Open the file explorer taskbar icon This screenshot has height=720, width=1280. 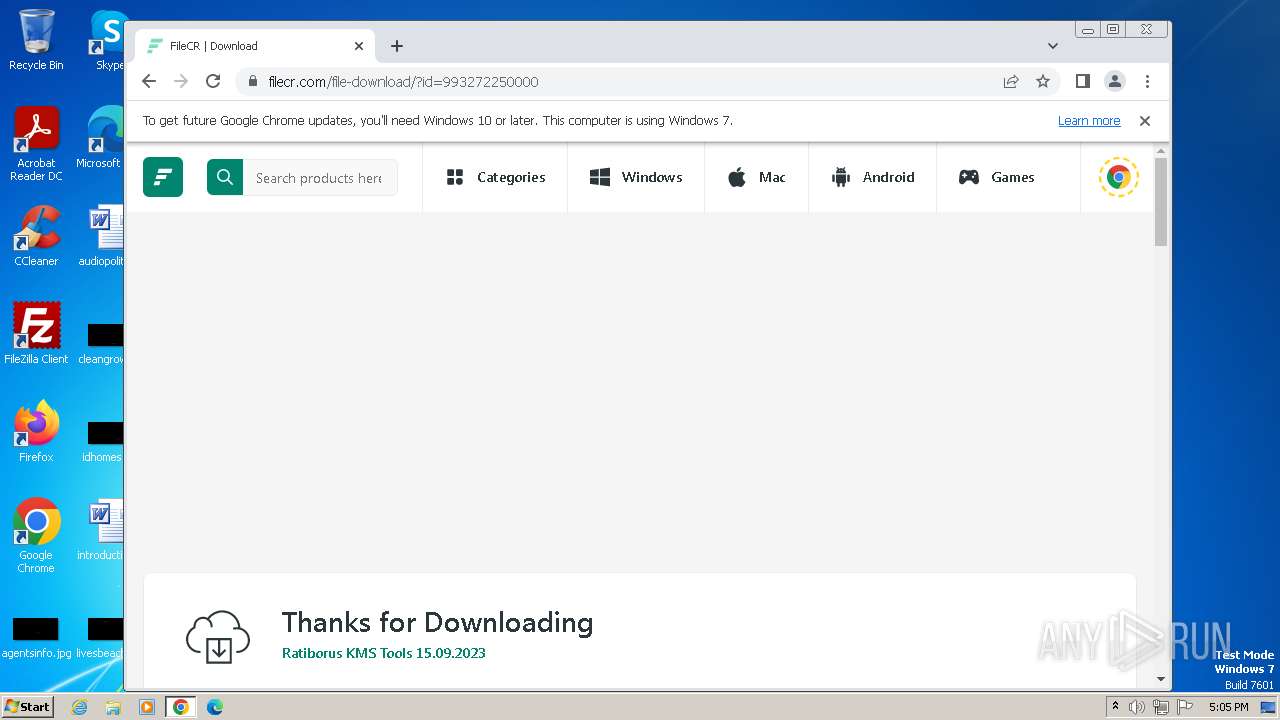(113, 707)
